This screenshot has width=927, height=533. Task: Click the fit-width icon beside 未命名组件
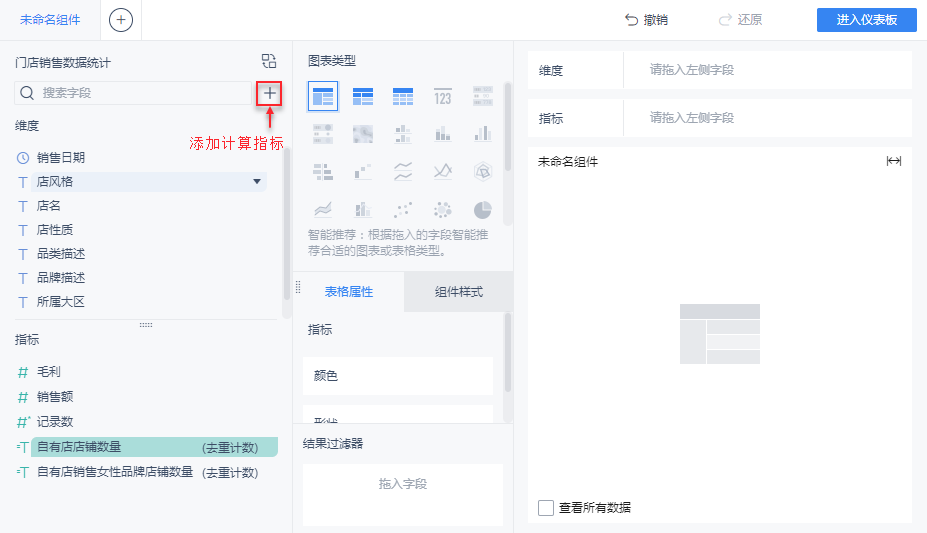[893, 161]
